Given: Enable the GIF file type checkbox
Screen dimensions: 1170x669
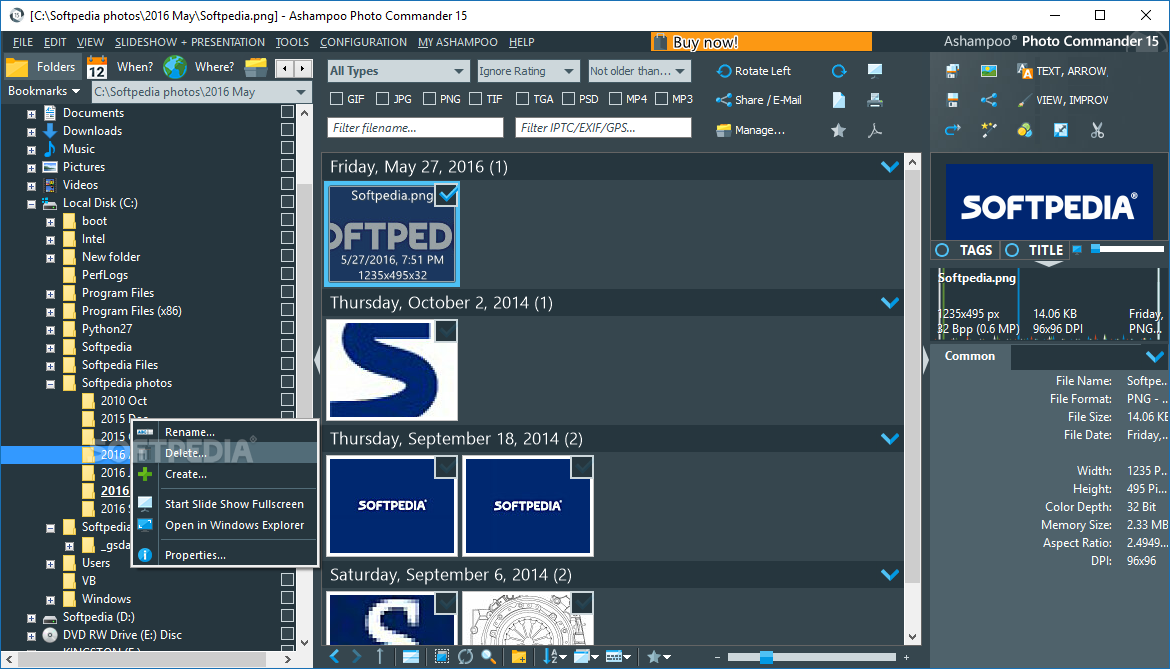Looking at the screenshot, I should [x=337, y=98].
